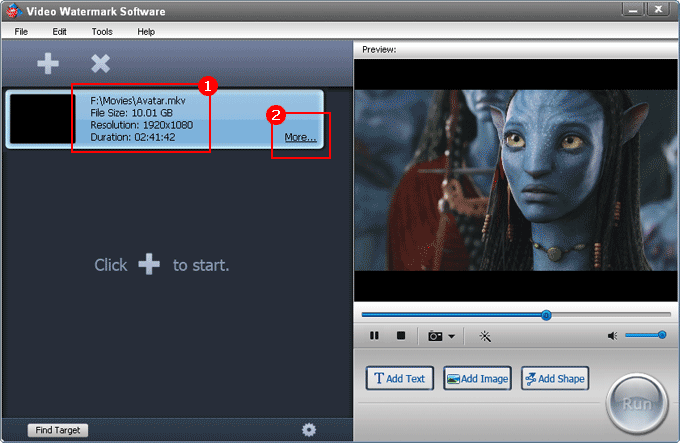
Task: Click the video preview frame
Action: tap(516, 180)
